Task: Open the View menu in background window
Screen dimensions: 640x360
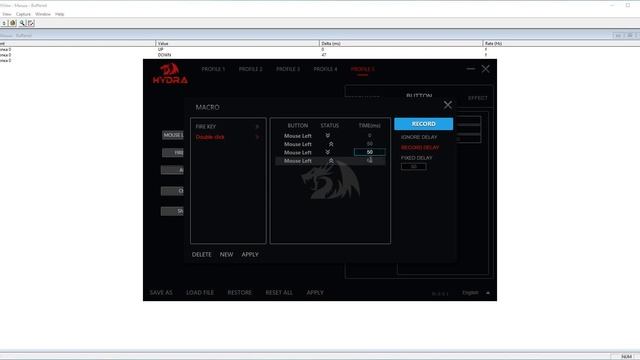Action: tap(7, 14)
